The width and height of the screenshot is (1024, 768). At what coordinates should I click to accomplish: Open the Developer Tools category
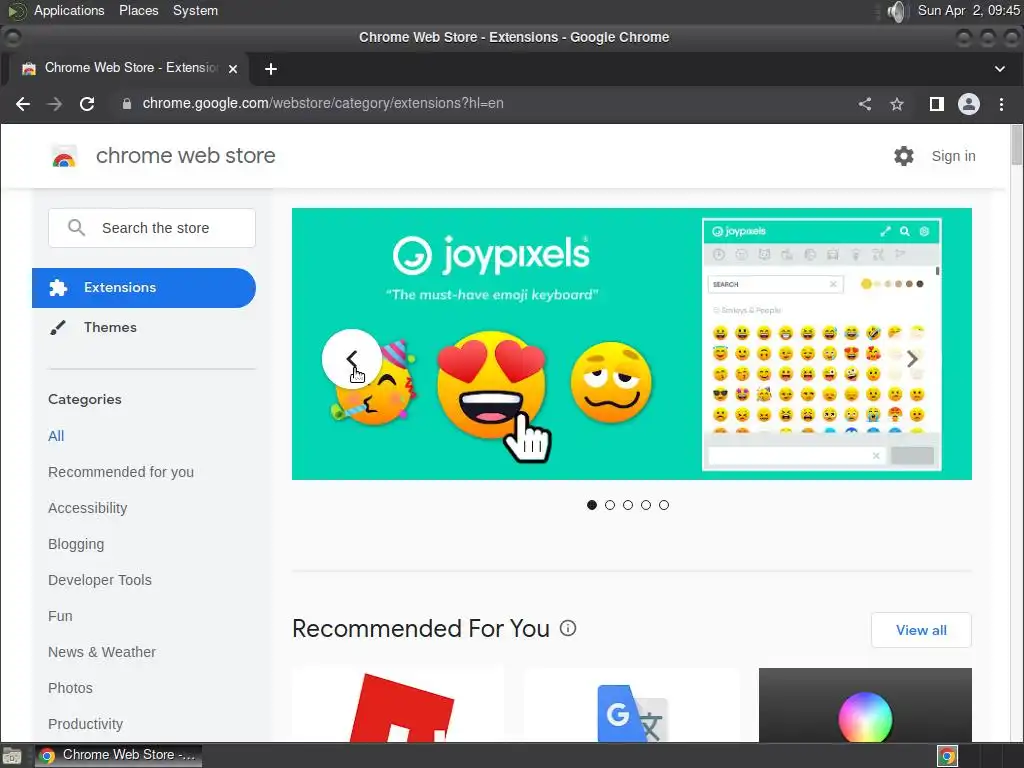click(x=100, y=580)
